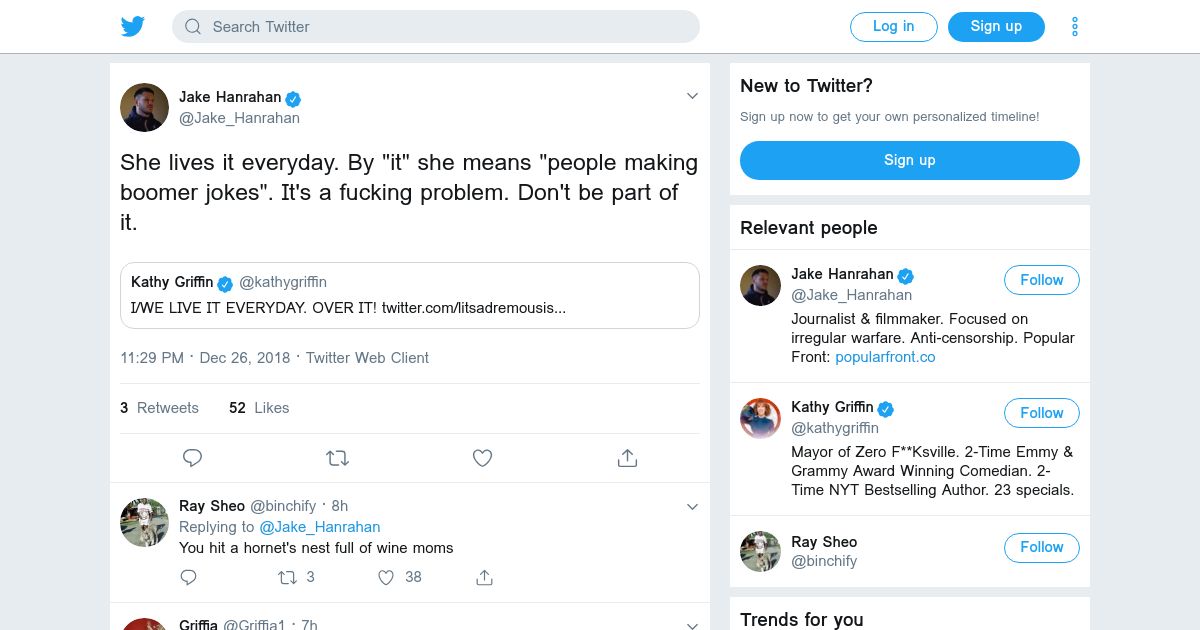Retweet Ray Sheo's reply
Viewport: 1200px width, 630px height.
click(x=287, y=577)
